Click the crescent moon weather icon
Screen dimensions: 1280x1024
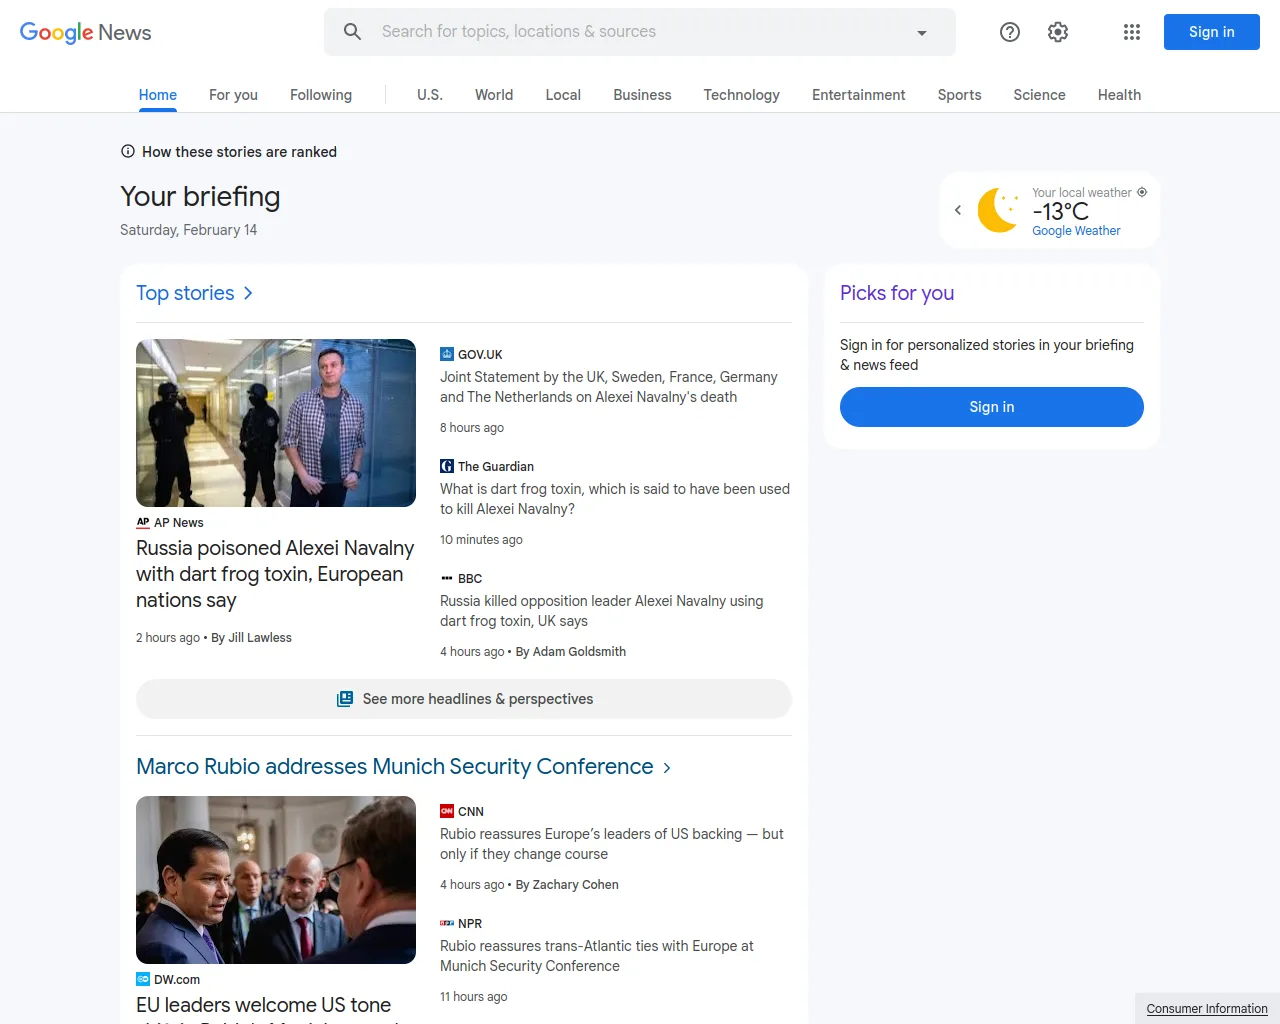click(x=997, y=210)
